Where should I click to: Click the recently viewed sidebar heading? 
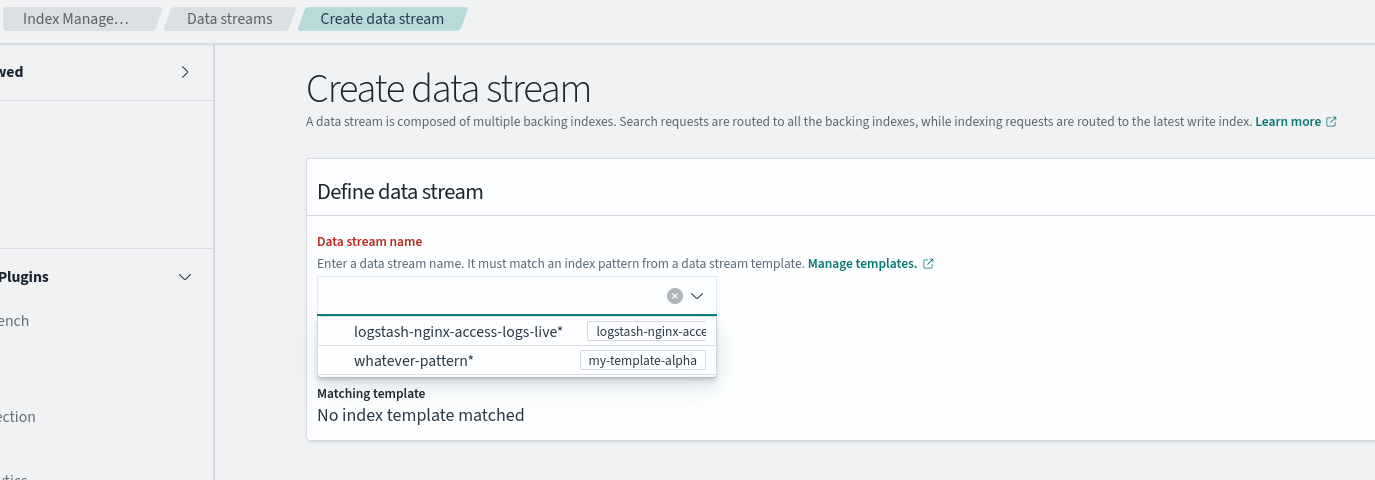click(x=12, y=72)
